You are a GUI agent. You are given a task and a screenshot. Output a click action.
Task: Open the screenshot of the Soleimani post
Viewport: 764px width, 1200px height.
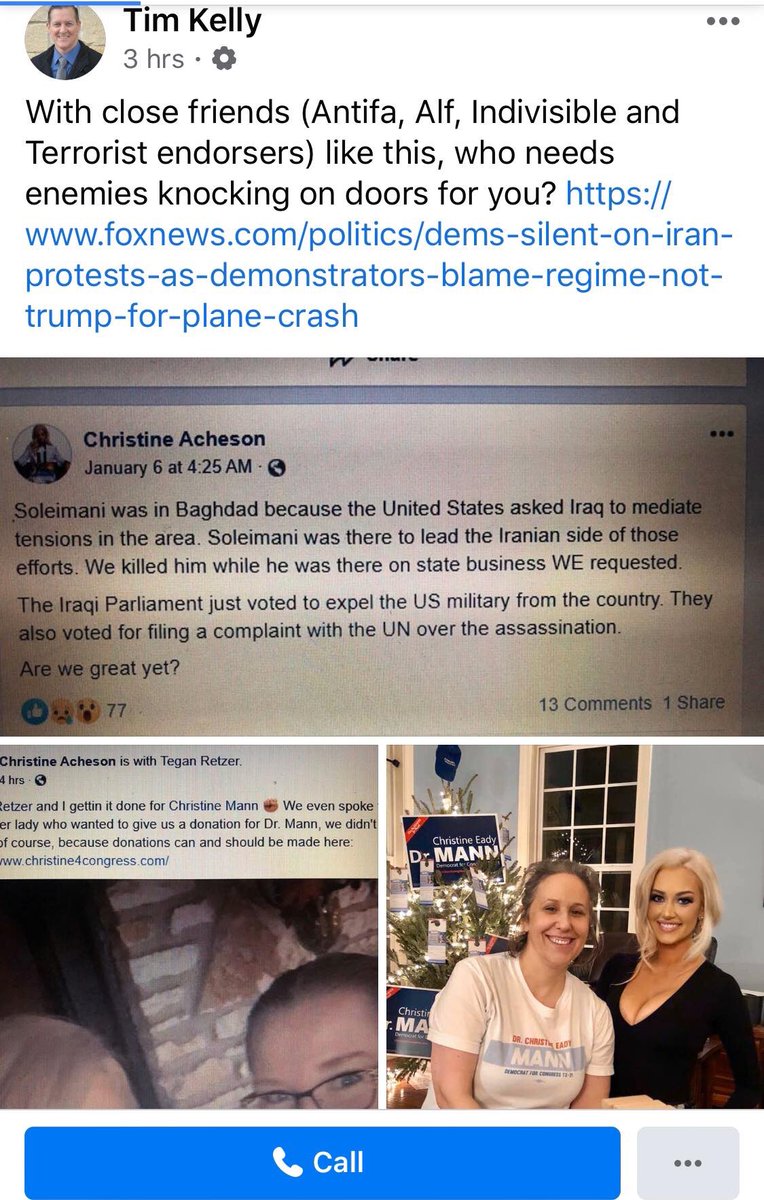click(382, 547)
